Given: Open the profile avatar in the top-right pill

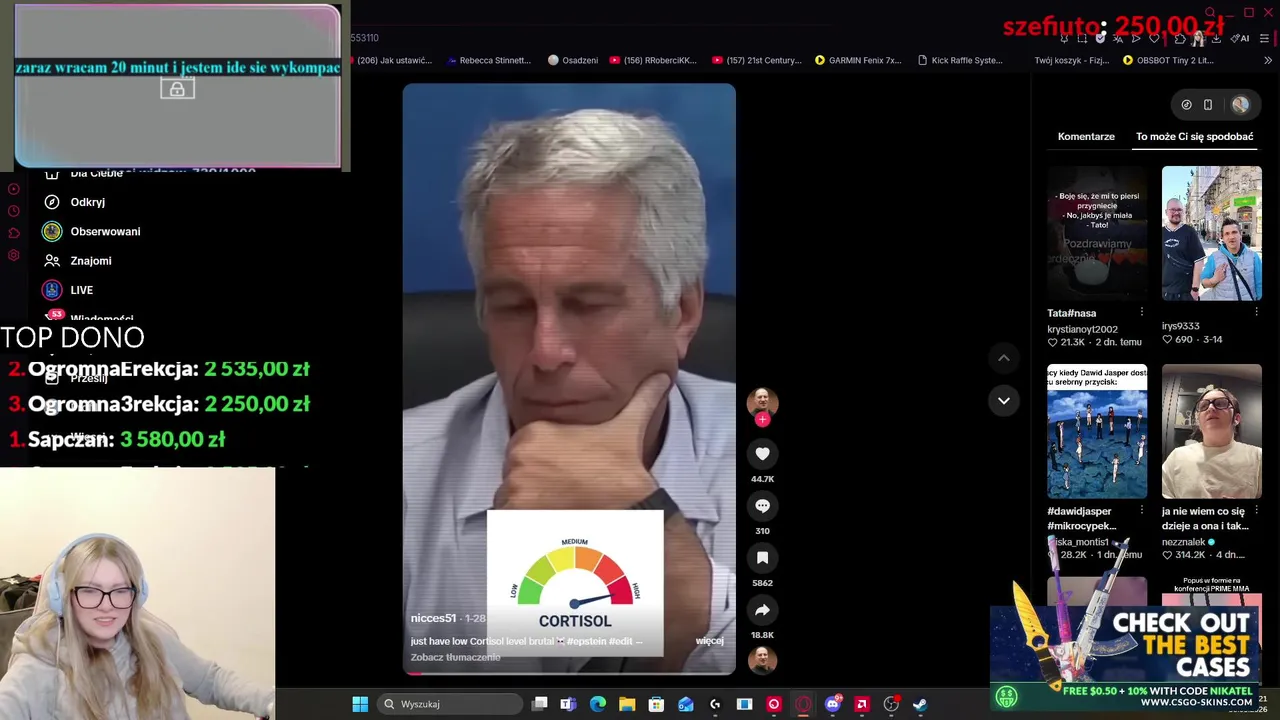Looking at the screenshot, I should click(x=1240, y=105).
